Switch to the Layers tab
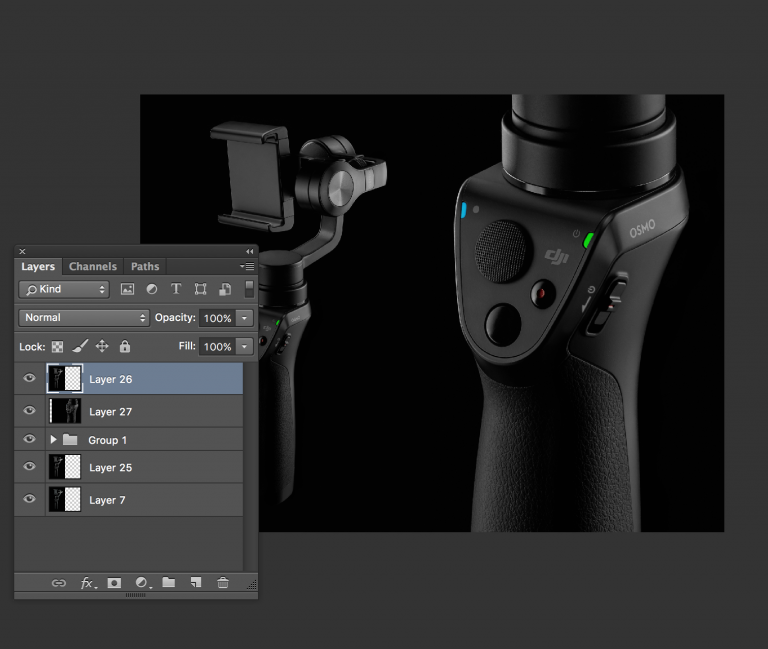 [38, 266]
